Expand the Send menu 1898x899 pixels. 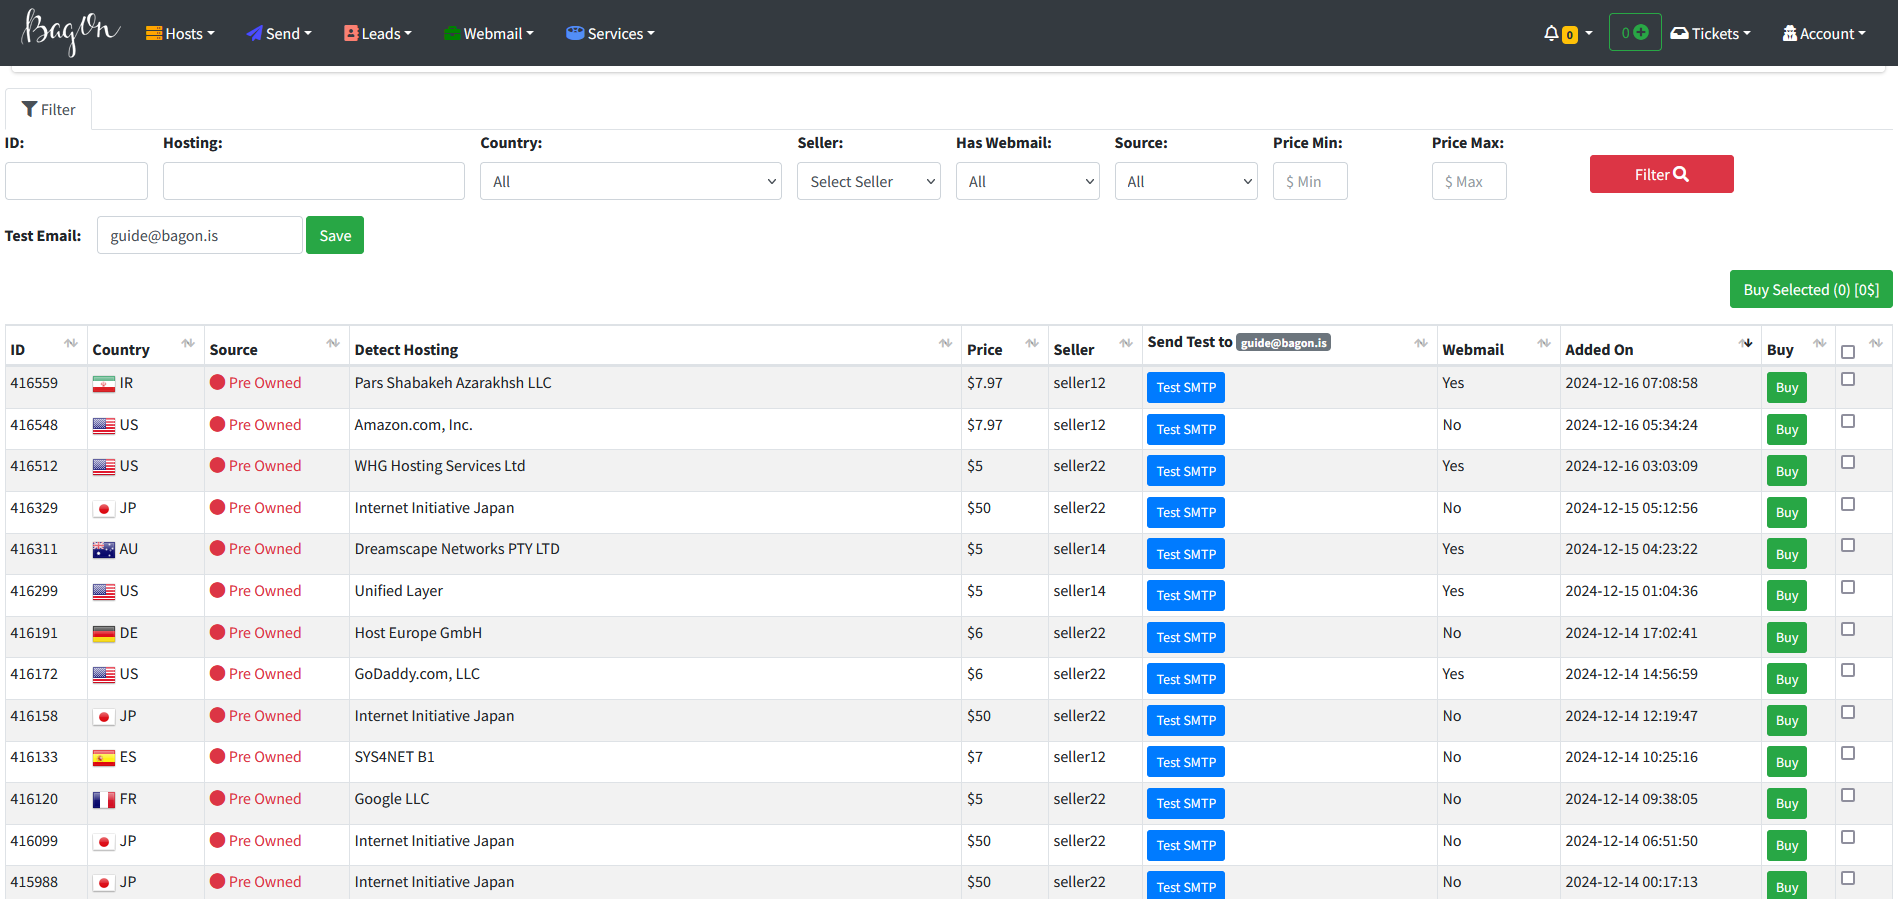(279, 33)
